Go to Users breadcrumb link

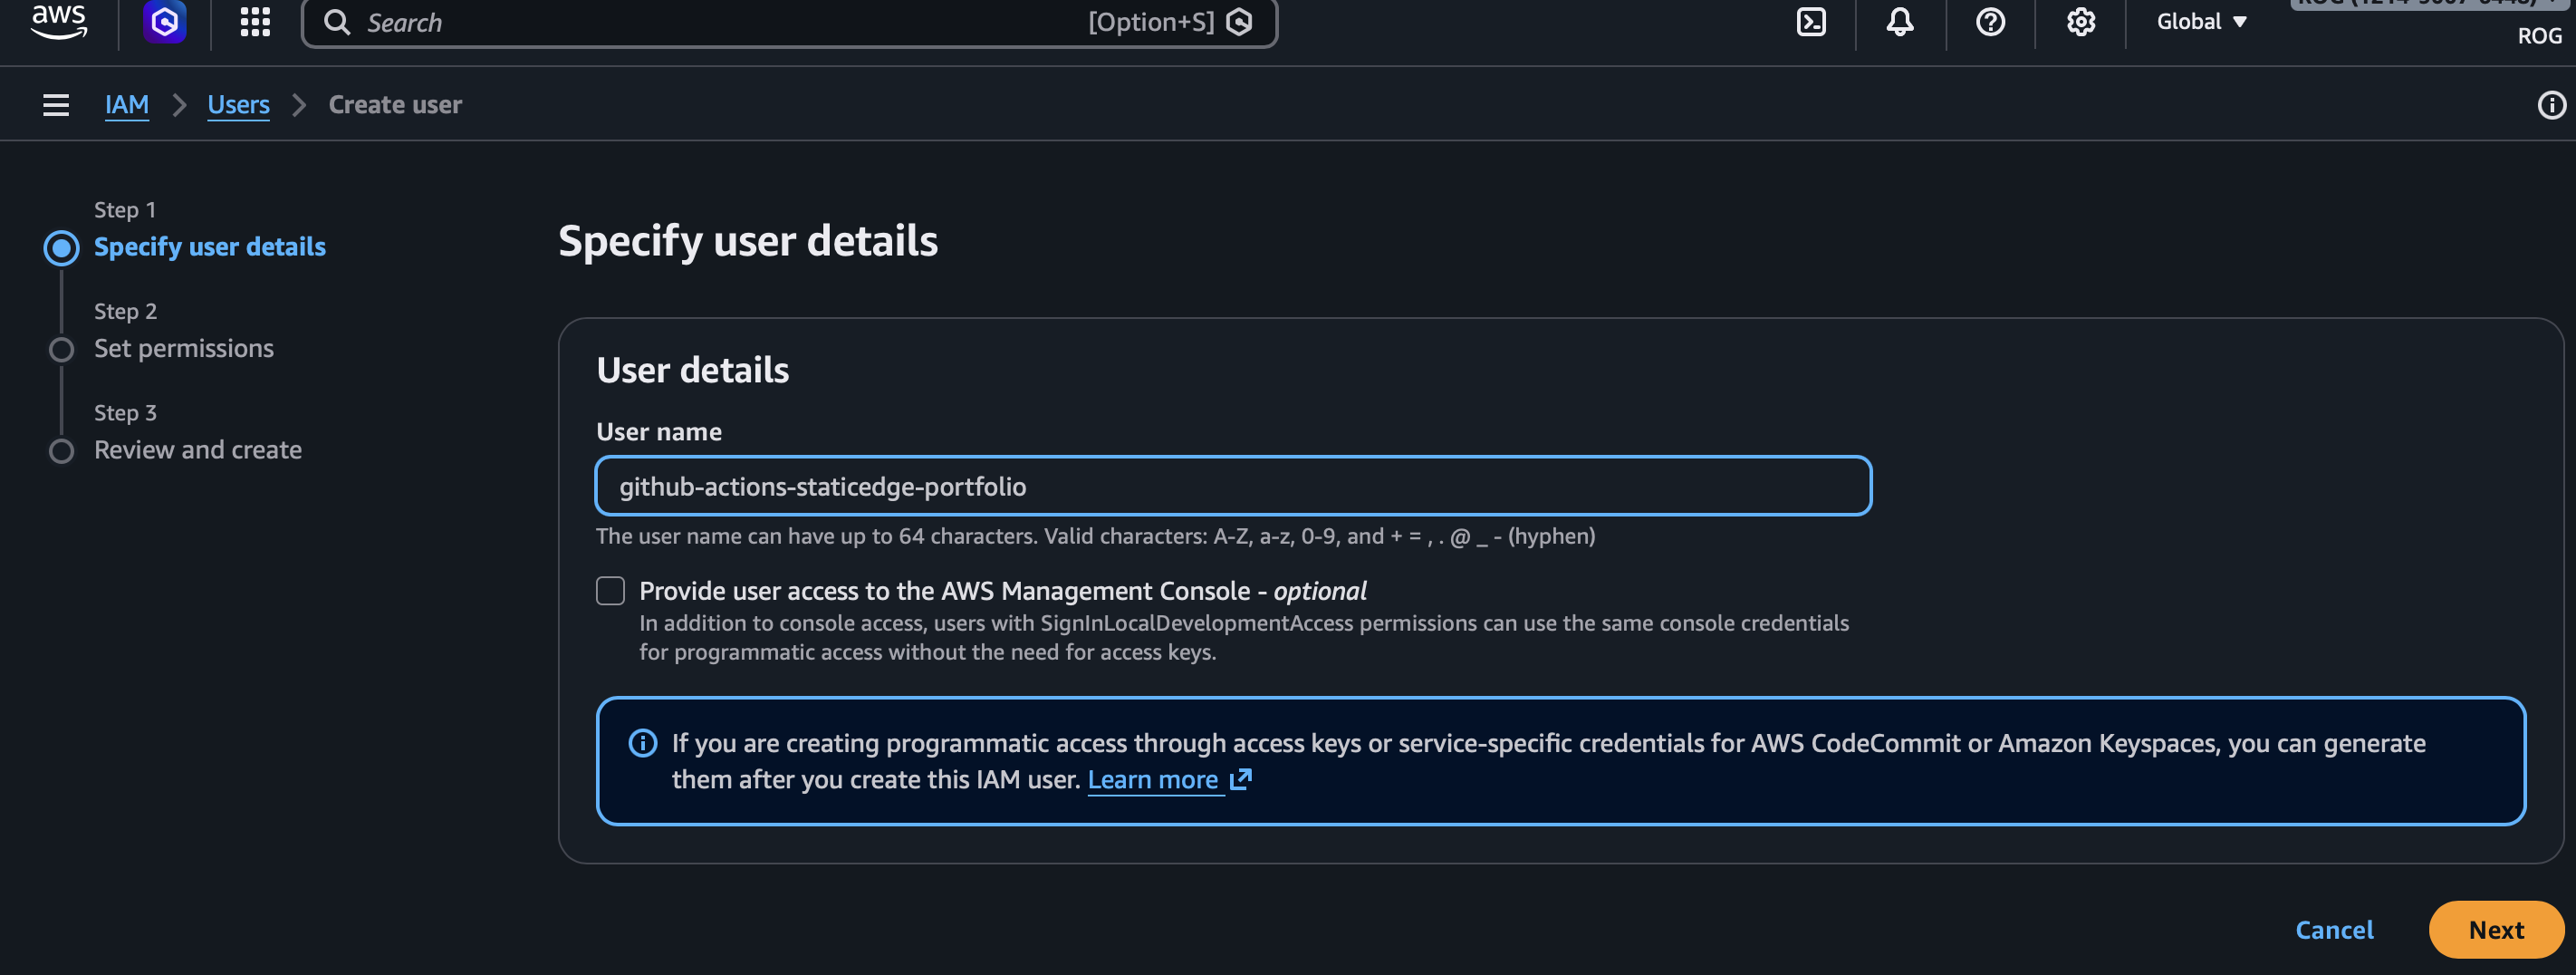[238, 105]
